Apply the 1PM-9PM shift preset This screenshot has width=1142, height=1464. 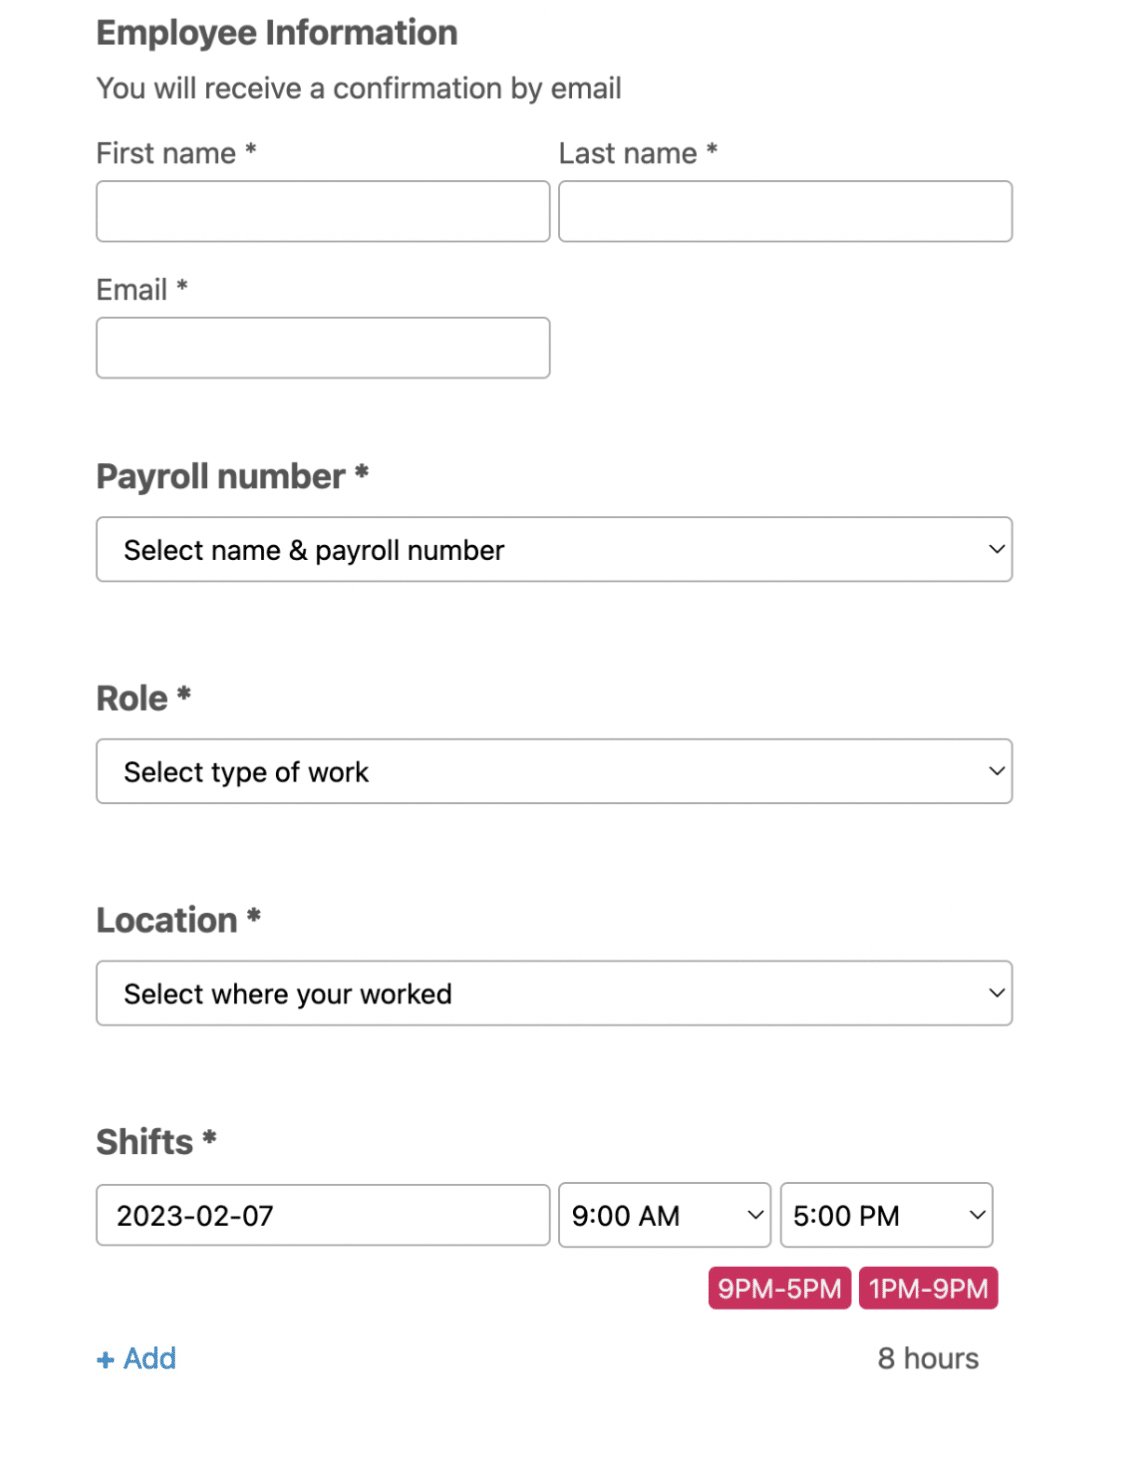click(928, 1288)
